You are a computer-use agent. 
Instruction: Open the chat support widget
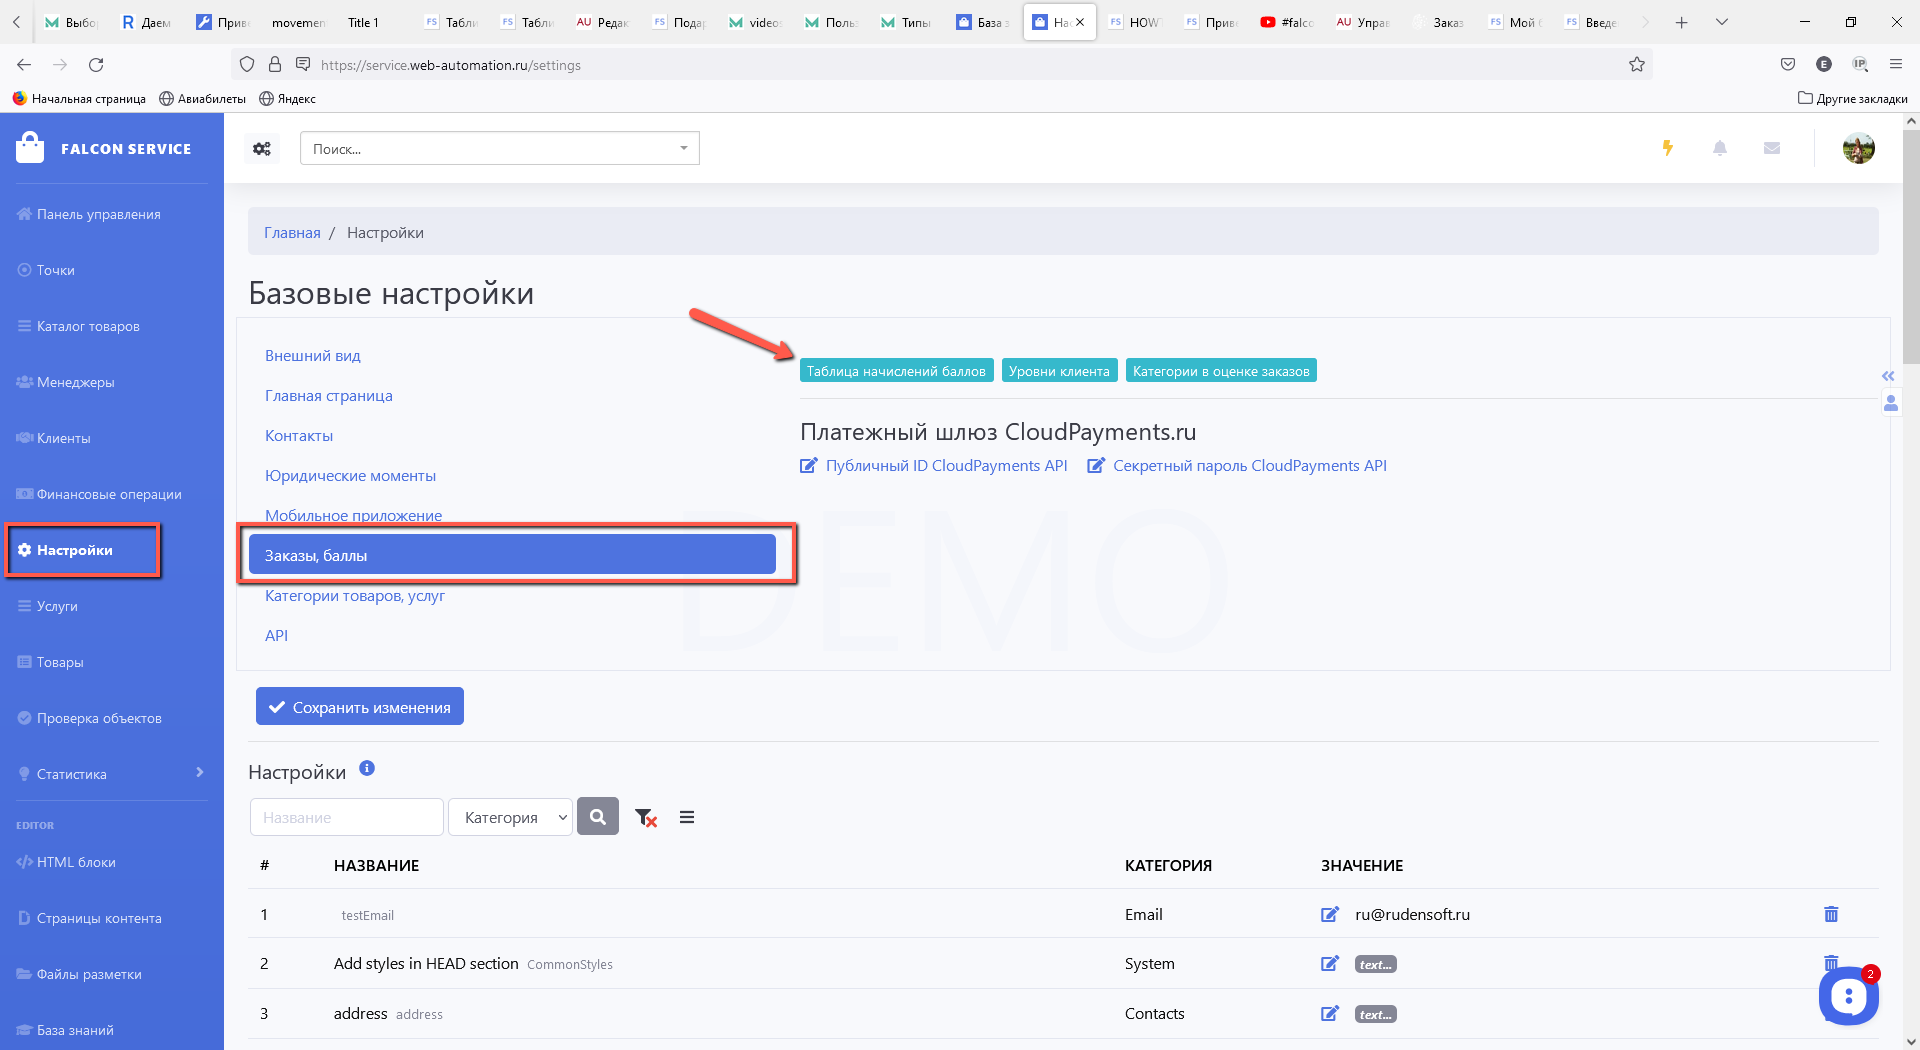pos(1847,995)
